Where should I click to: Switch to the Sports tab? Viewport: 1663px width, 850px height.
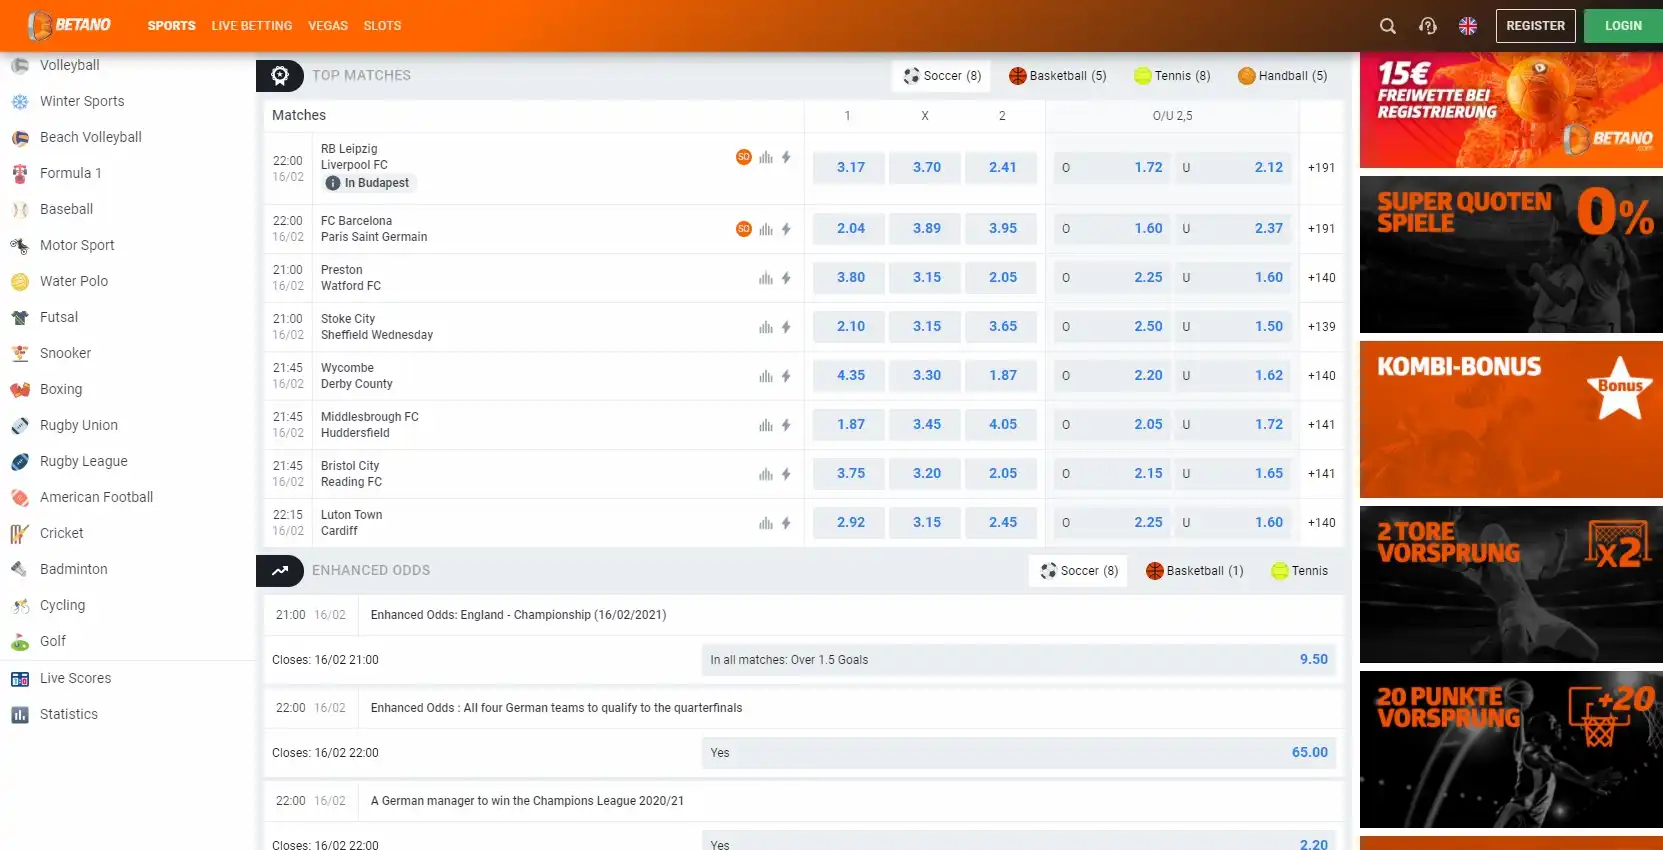point(172,26)
